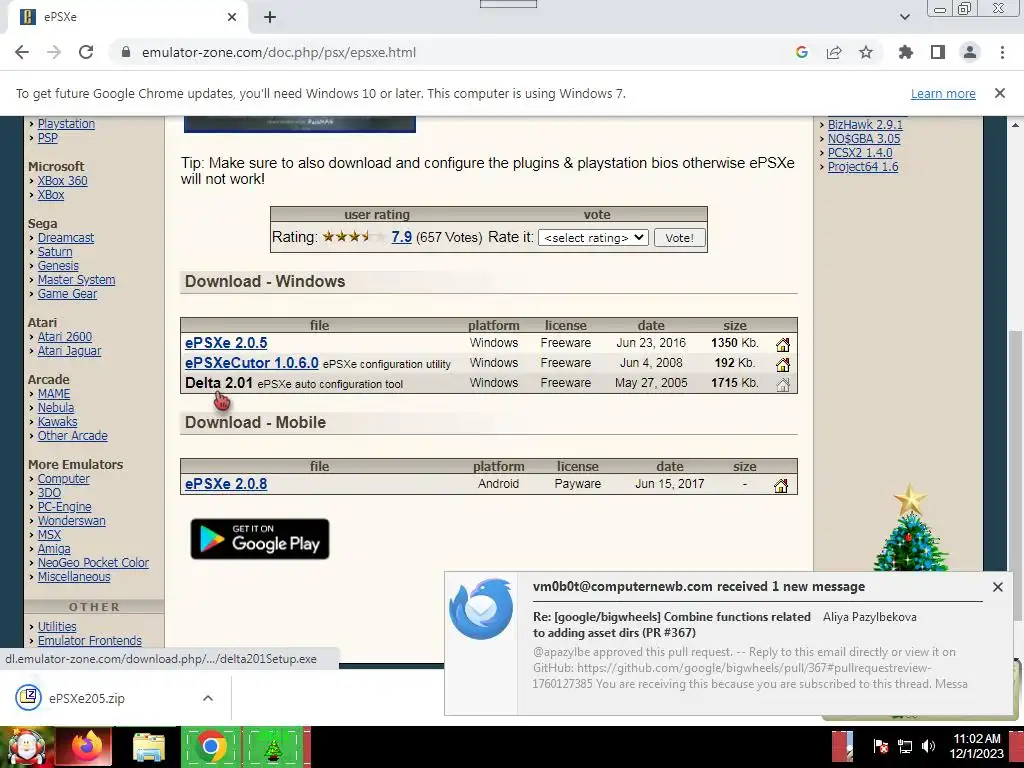Visit homepage icon for ePSXe 2.0.8
This screenshot has height=768, width=1024.
(x=780, y=485)
